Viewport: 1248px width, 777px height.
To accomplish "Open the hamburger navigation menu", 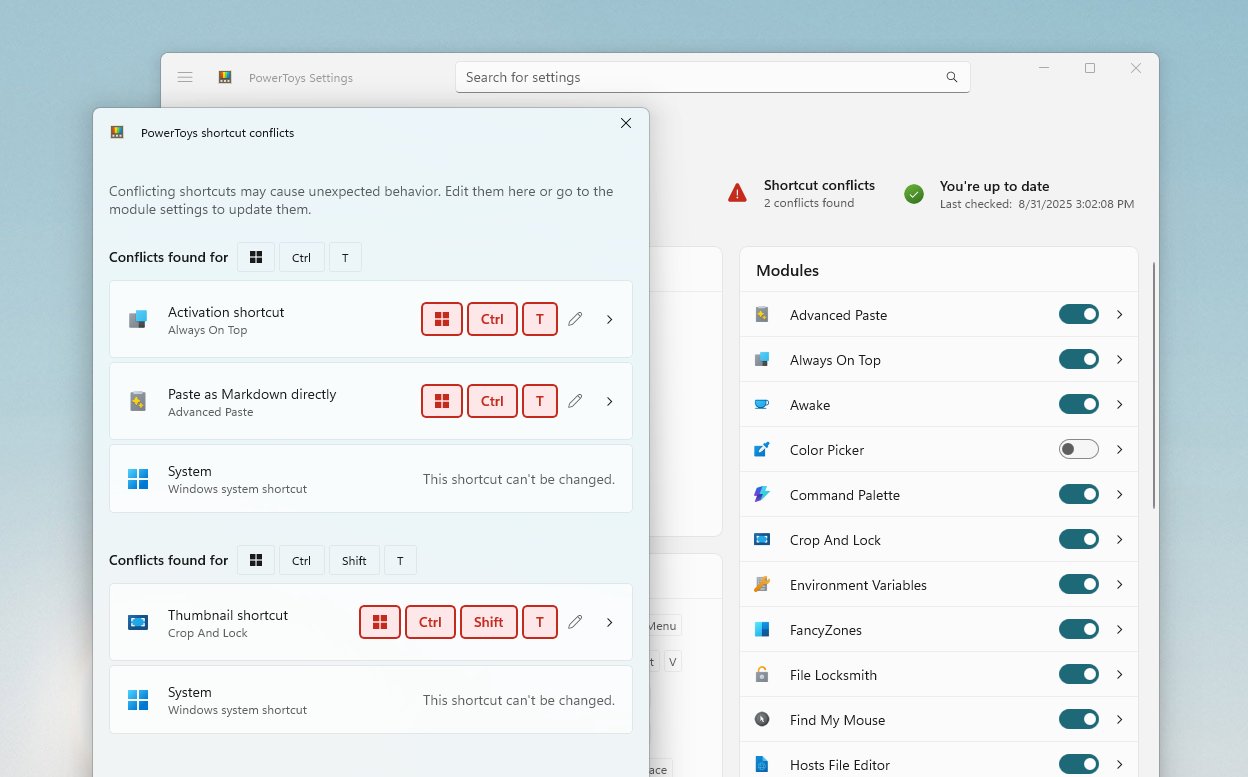I will click(x=185, y=77).
